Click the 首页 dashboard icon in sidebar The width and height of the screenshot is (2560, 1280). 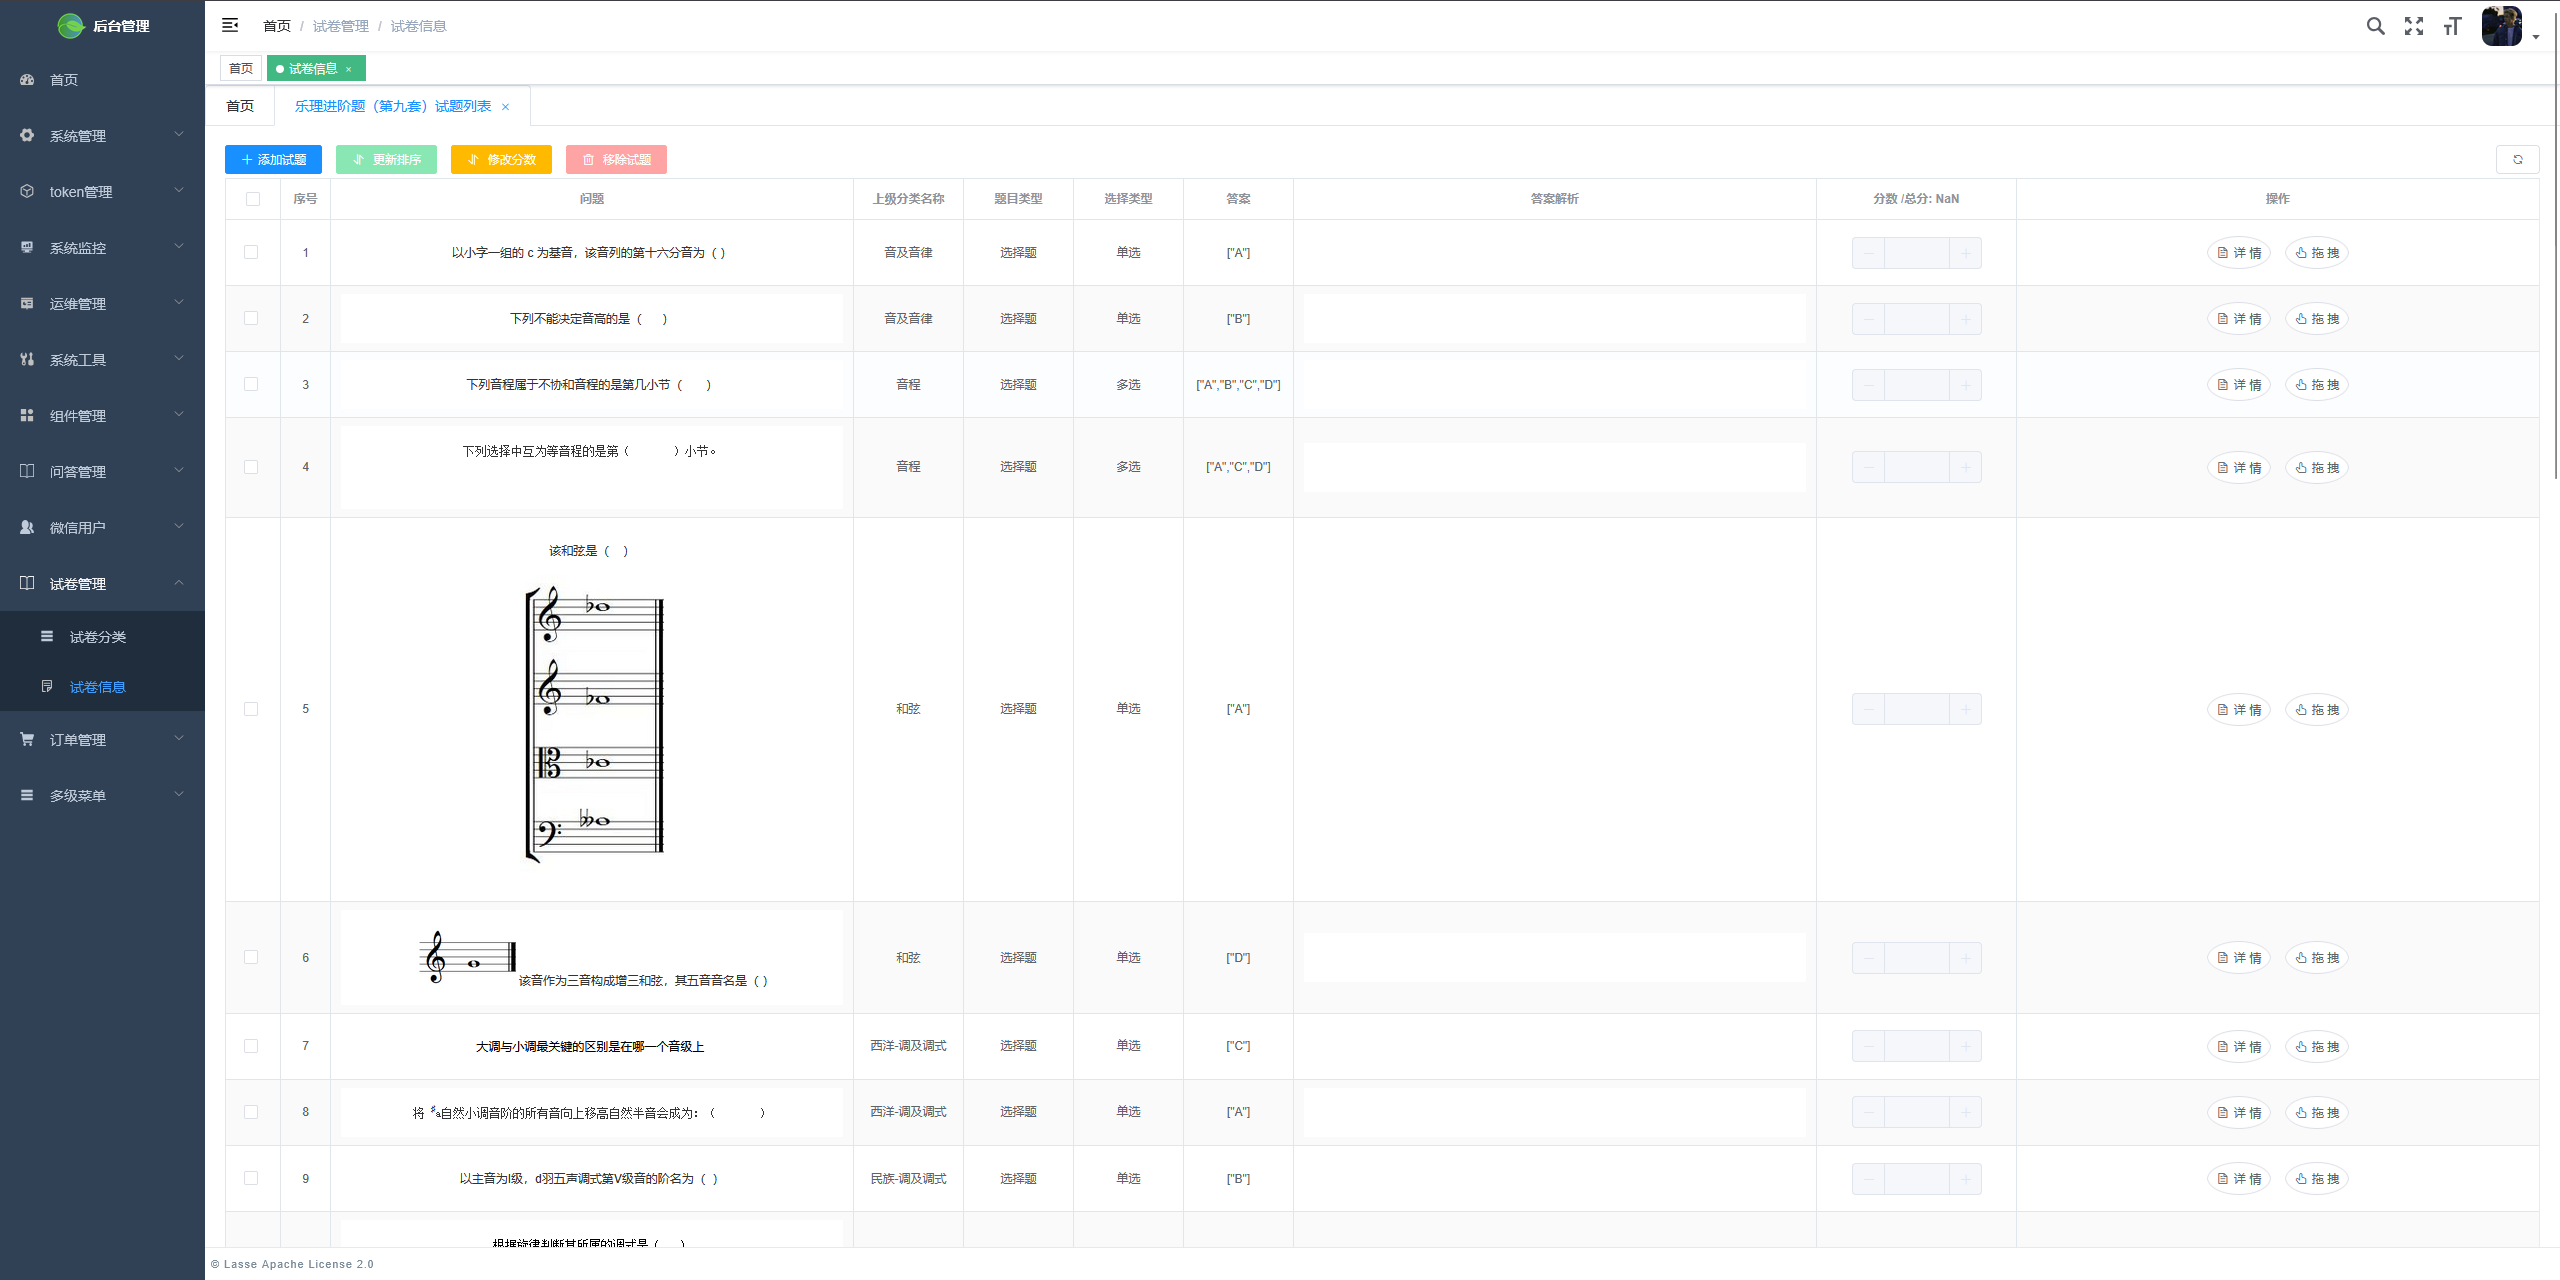point(27,80)
